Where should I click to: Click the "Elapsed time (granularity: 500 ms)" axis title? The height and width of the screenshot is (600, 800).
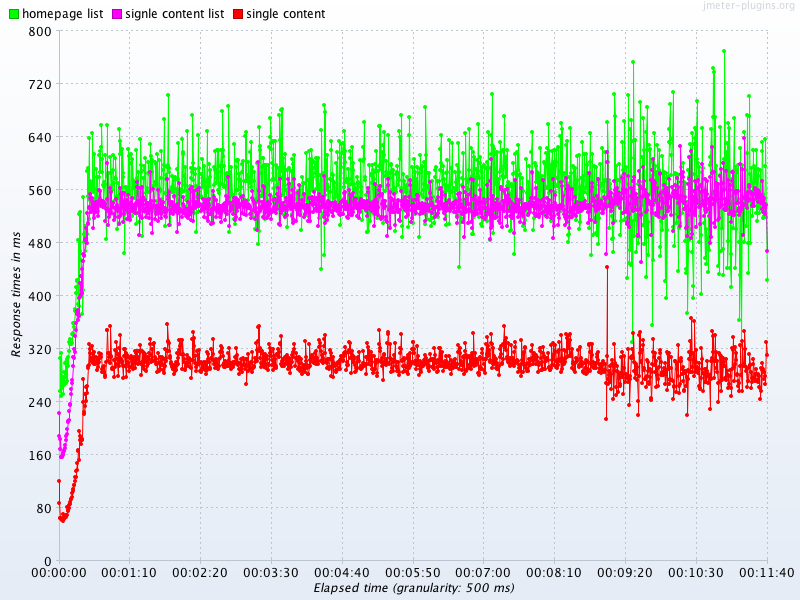pyautogui.click(x=414, y=588)
